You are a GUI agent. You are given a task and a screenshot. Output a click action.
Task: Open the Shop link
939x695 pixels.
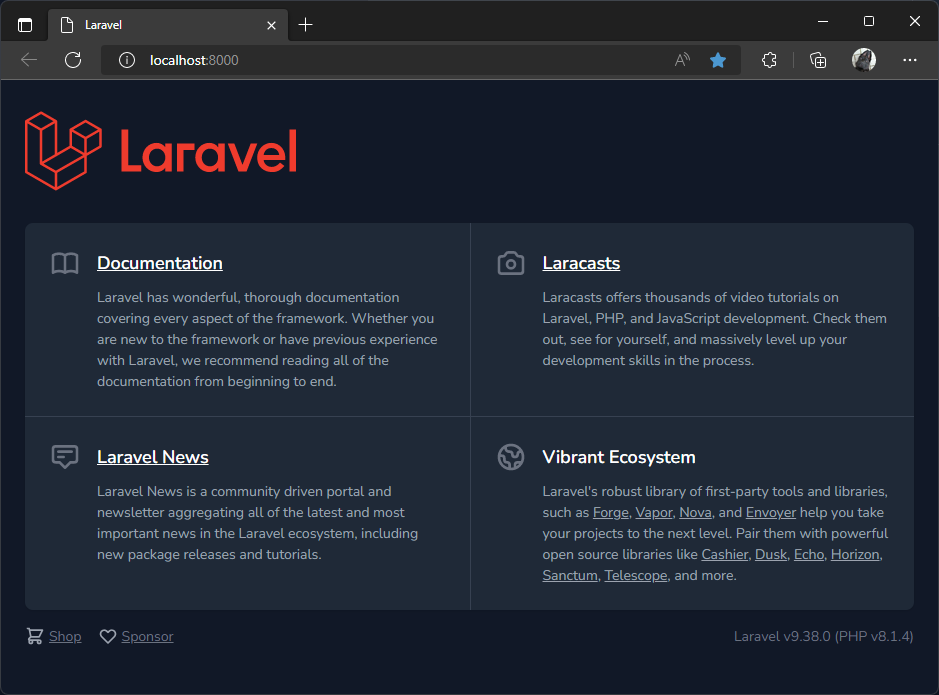click(65, 636)
